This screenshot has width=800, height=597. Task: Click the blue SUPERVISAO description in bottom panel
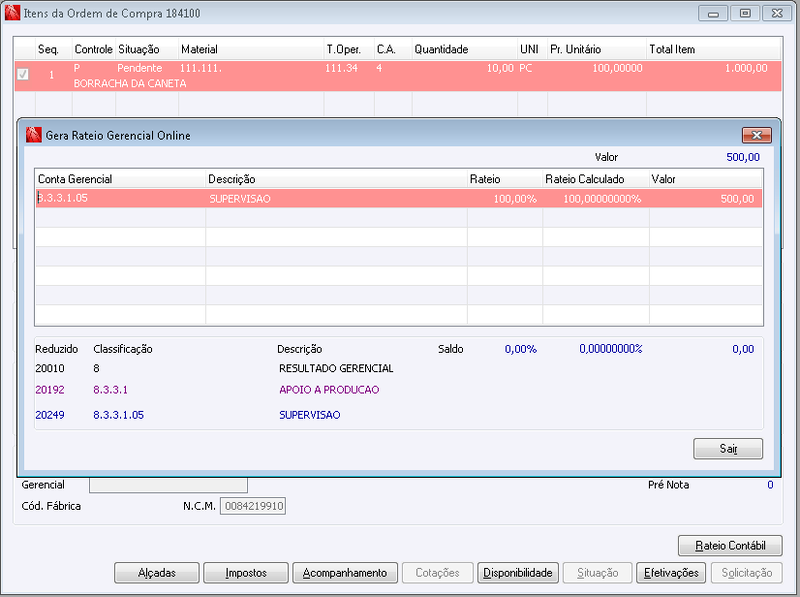(310, 415)
